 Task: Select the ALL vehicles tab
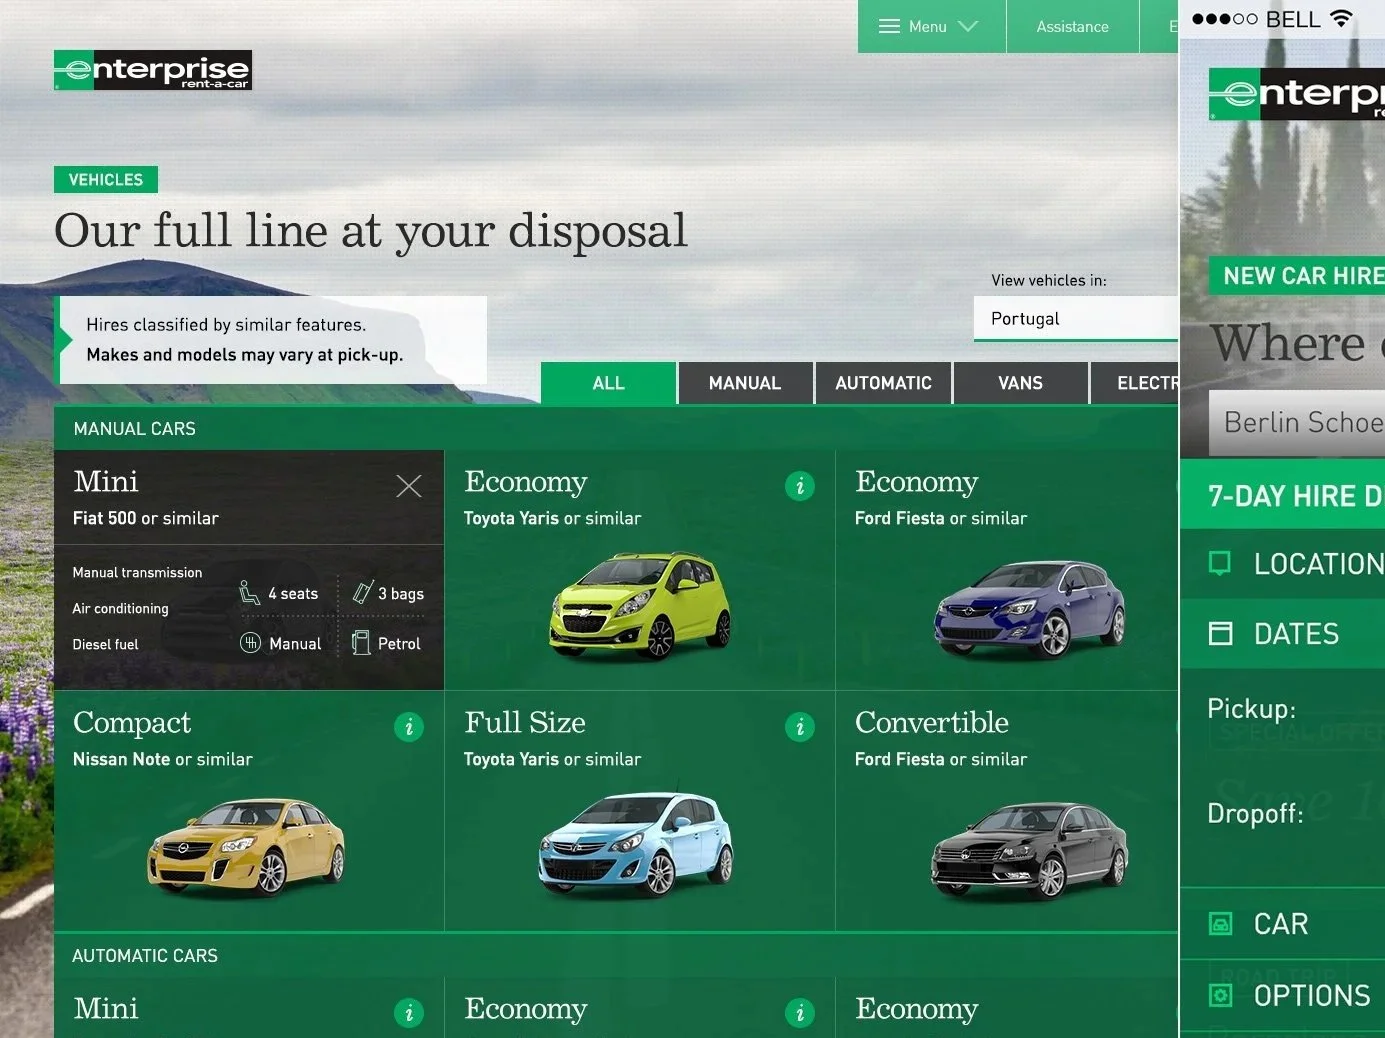tap(608, 383)
